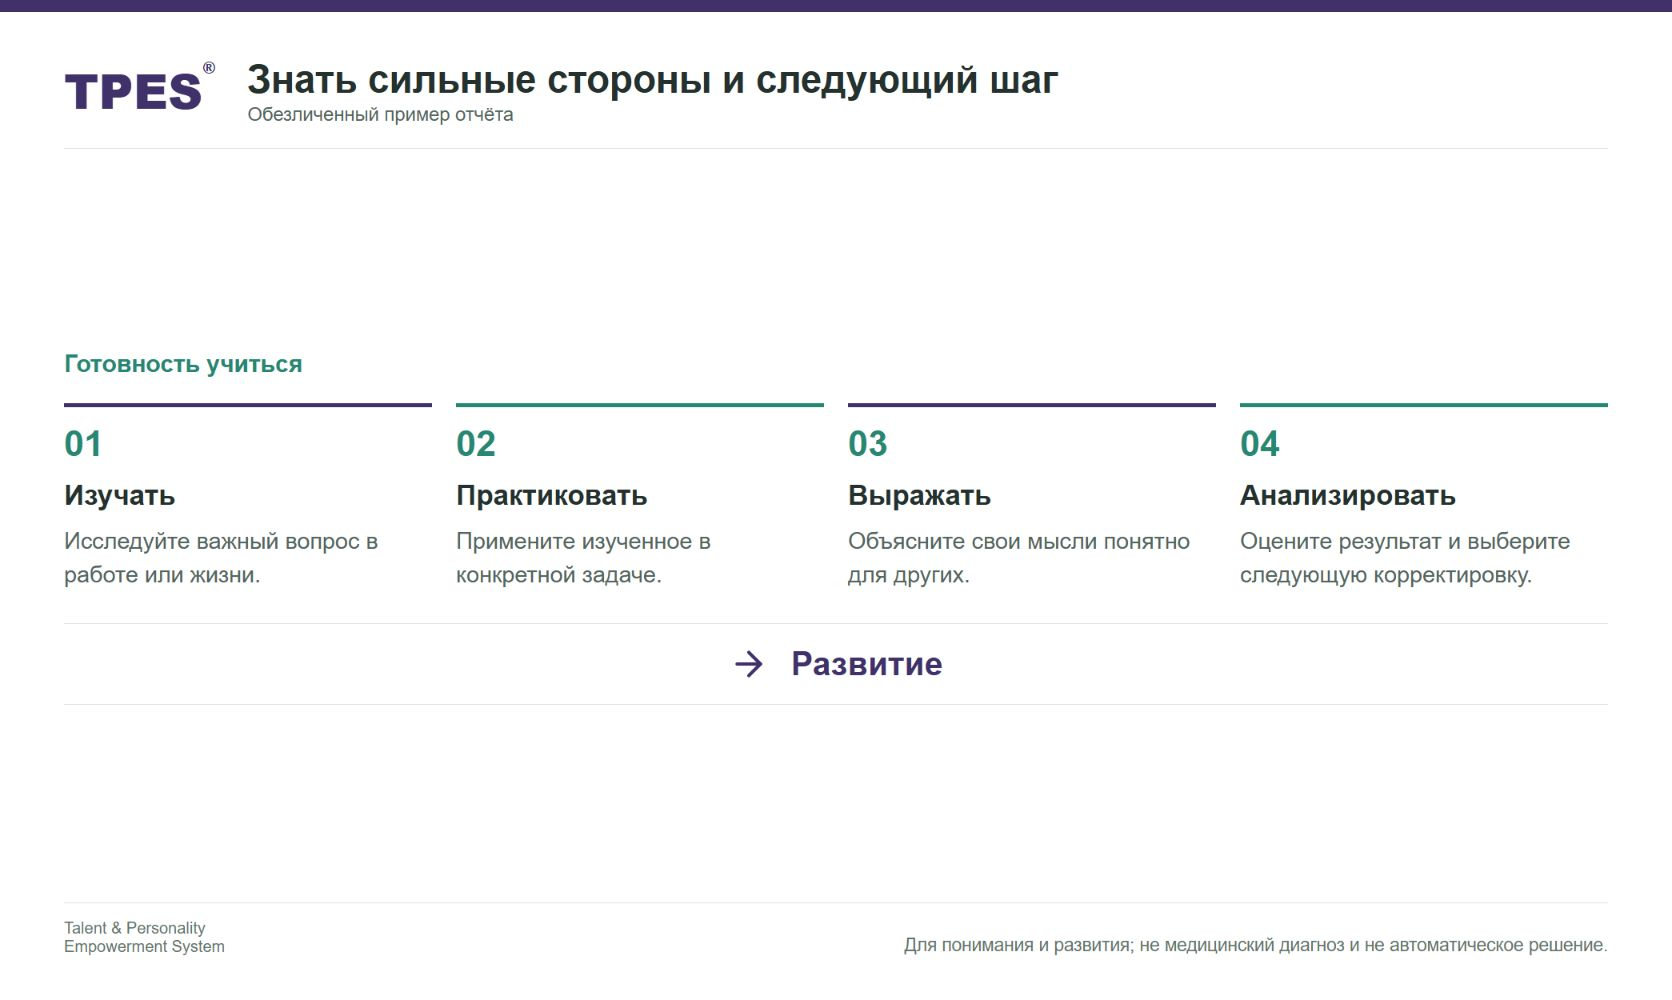Viewport: 1672px width, 1000px height.
Task: Click the 'Развитие' label
Action: pos(867,664)
